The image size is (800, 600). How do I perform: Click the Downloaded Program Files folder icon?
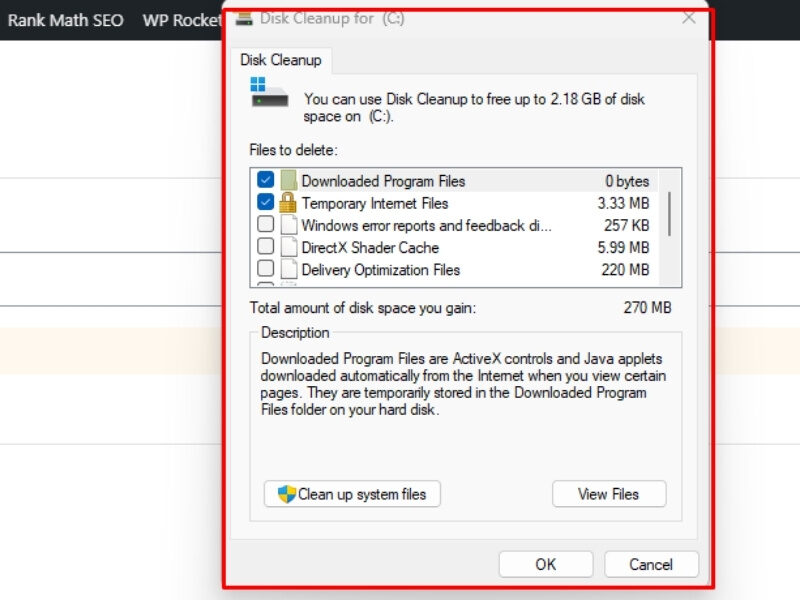(x=288, y=181)
